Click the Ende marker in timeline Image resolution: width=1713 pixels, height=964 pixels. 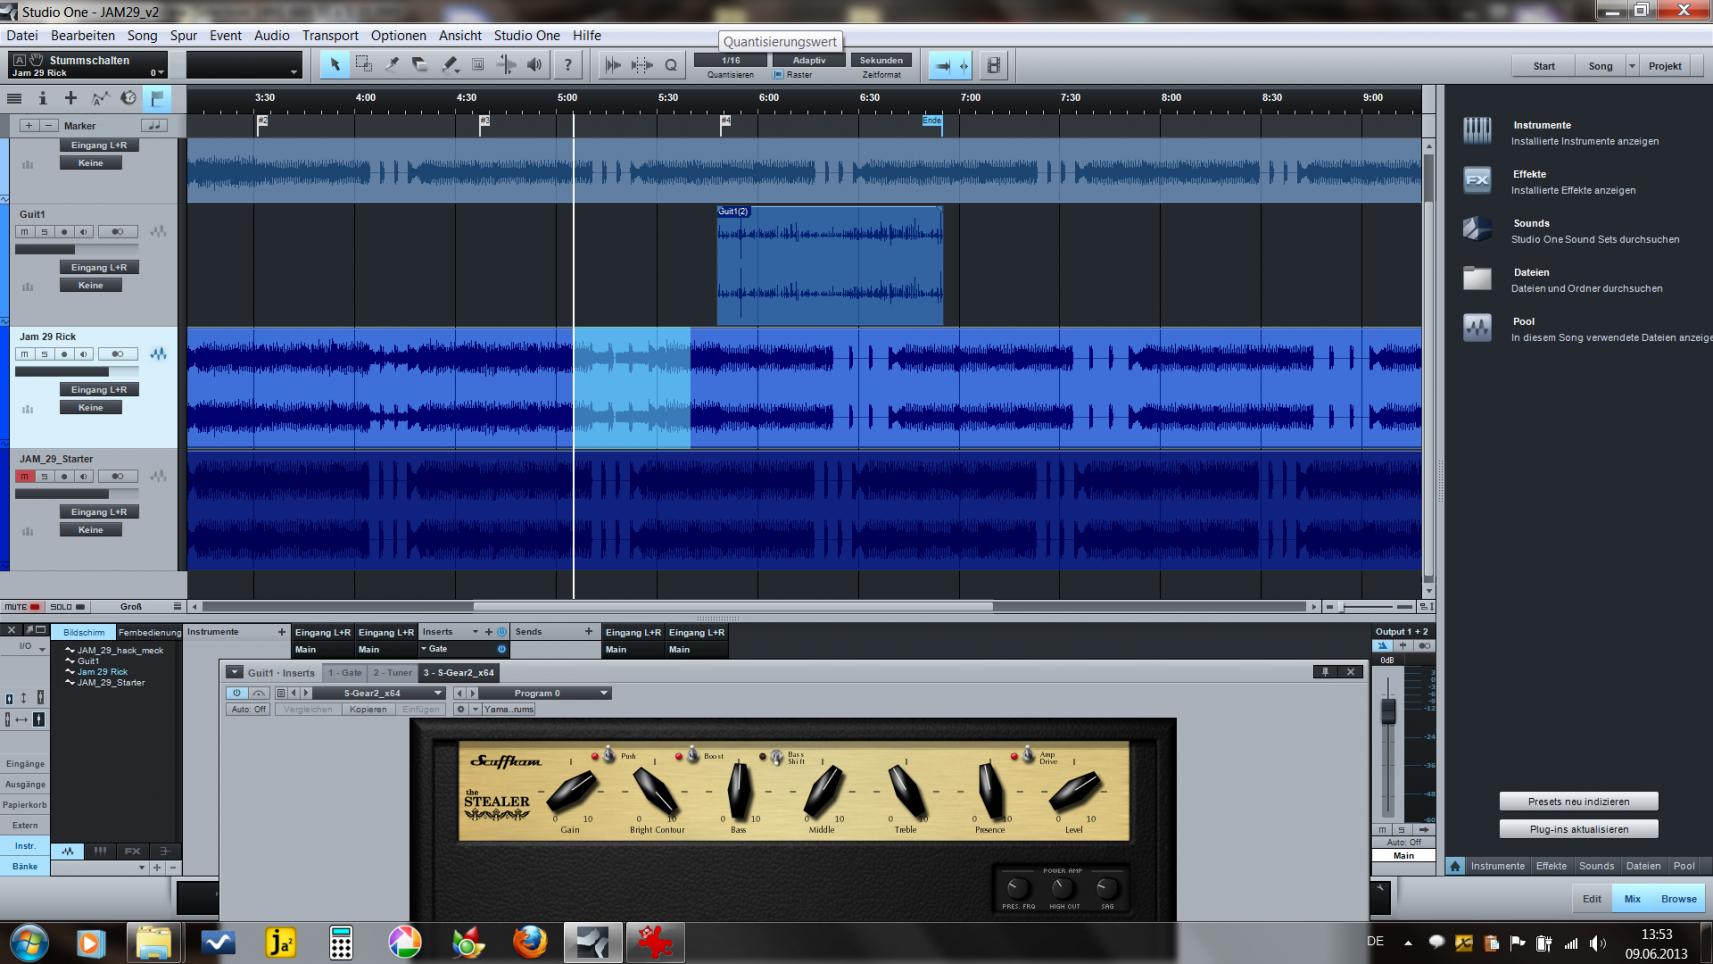pyautogui.click(x=931, y=121)
